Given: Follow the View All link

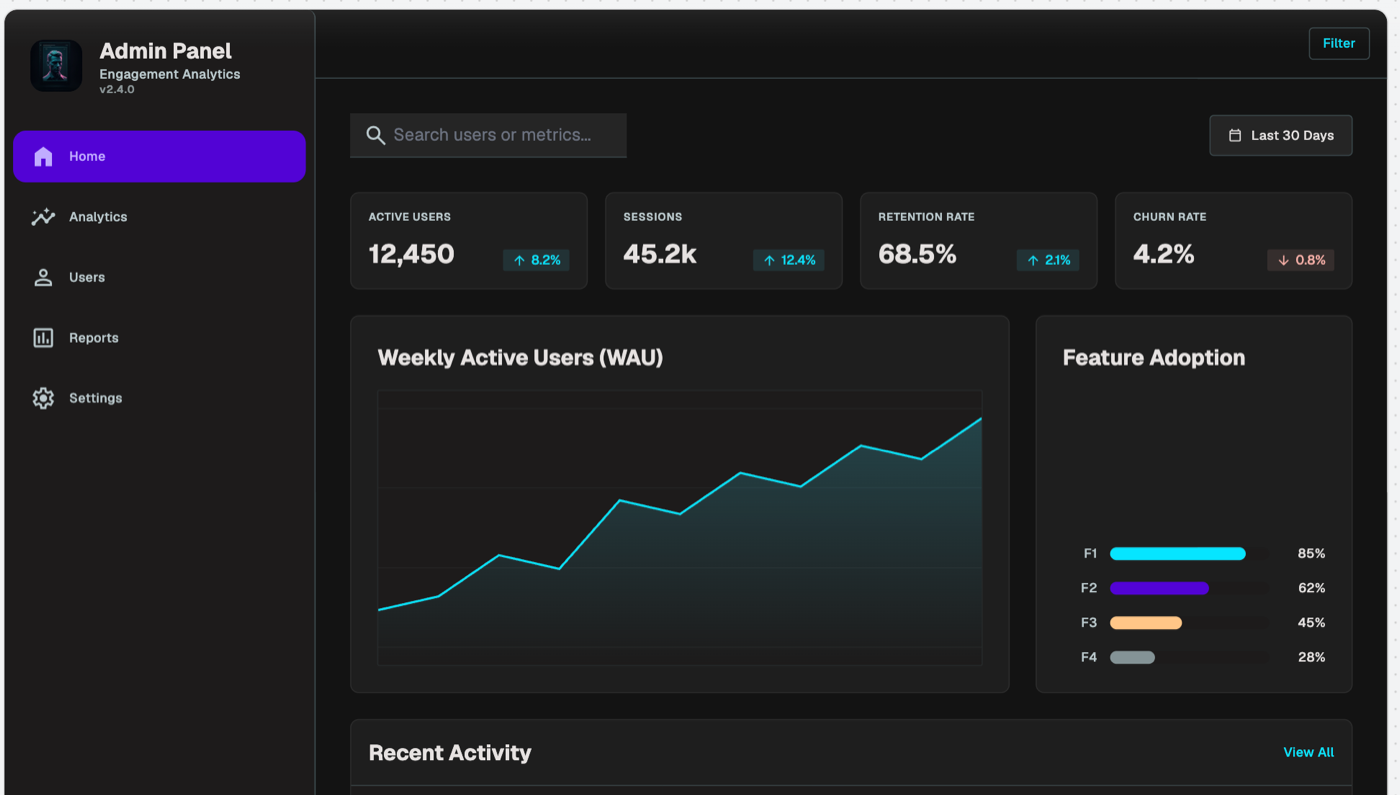Looking at the screenshot, I should click(1309, 752).
